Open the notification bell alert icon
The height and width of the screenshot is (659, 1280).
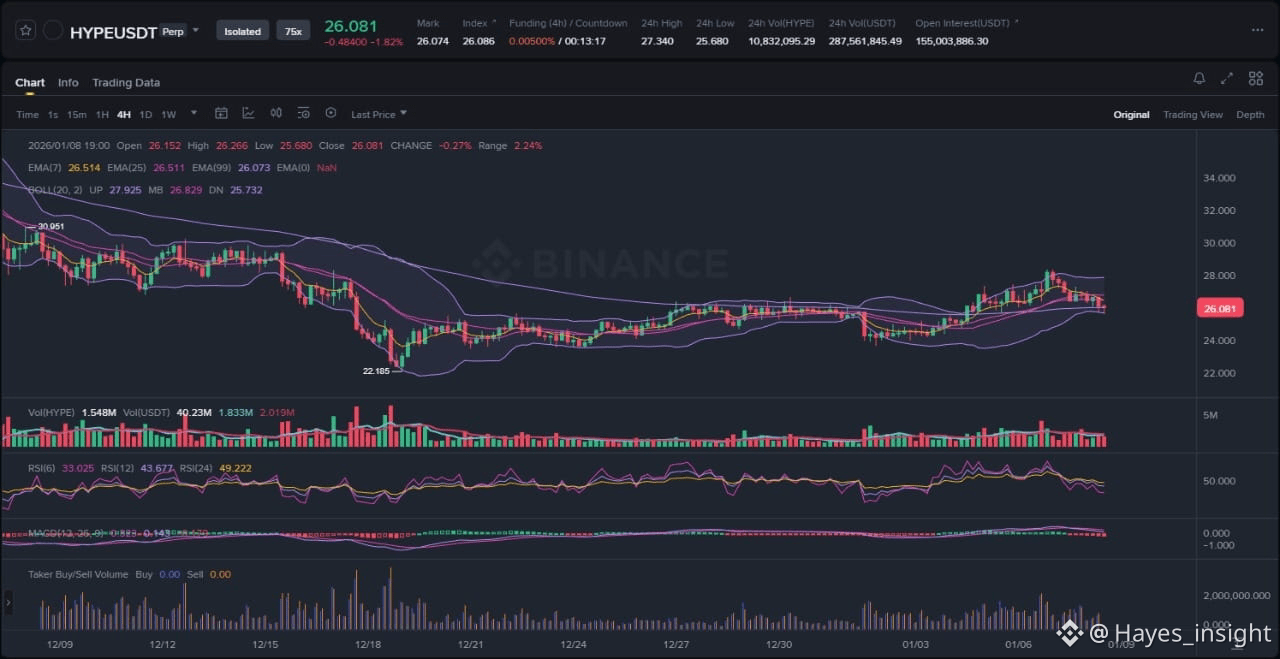tap(1199, 78)
